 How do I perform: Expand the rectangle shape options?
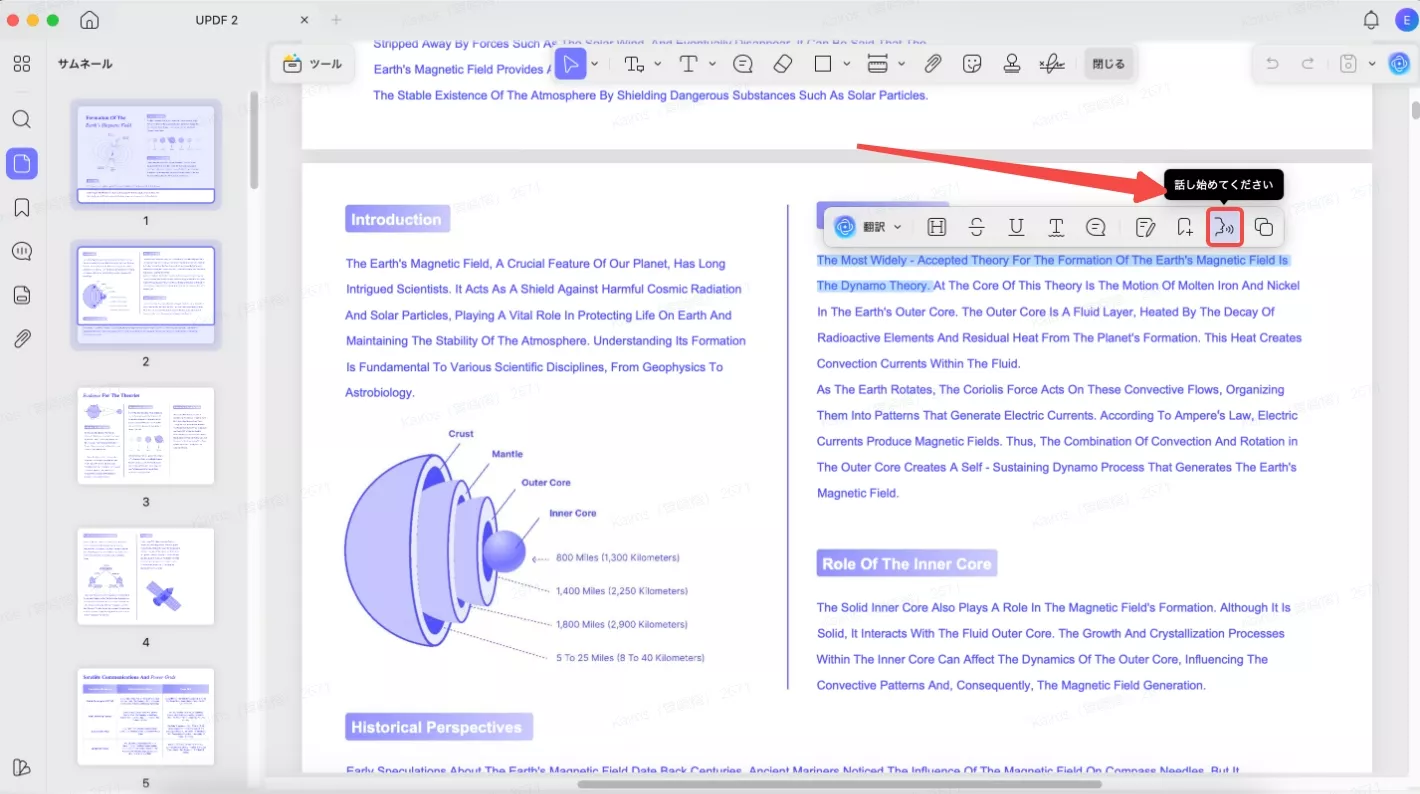tap(847, 64)
